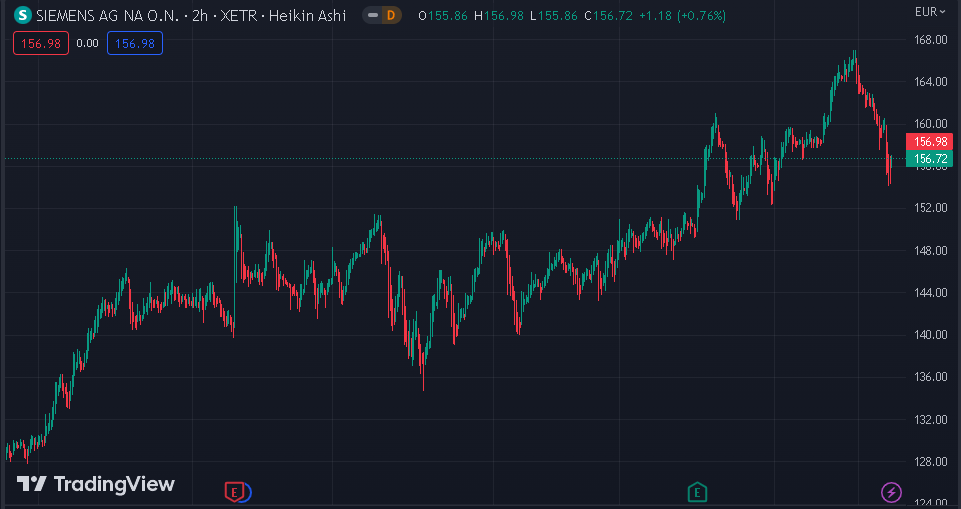Click the purple lightning bolt icon
Screen dimensions: 961x509
[891, 491]
